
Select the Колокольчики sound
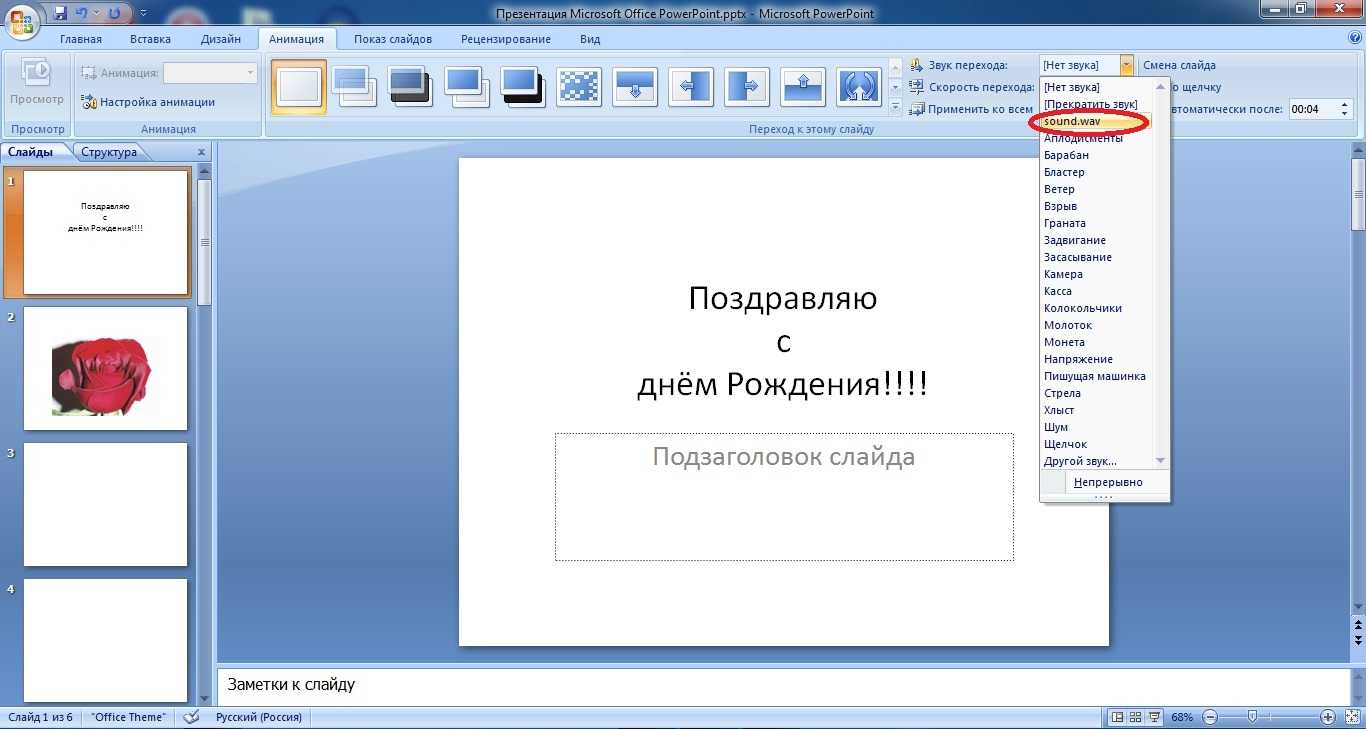coord(1096,308)
